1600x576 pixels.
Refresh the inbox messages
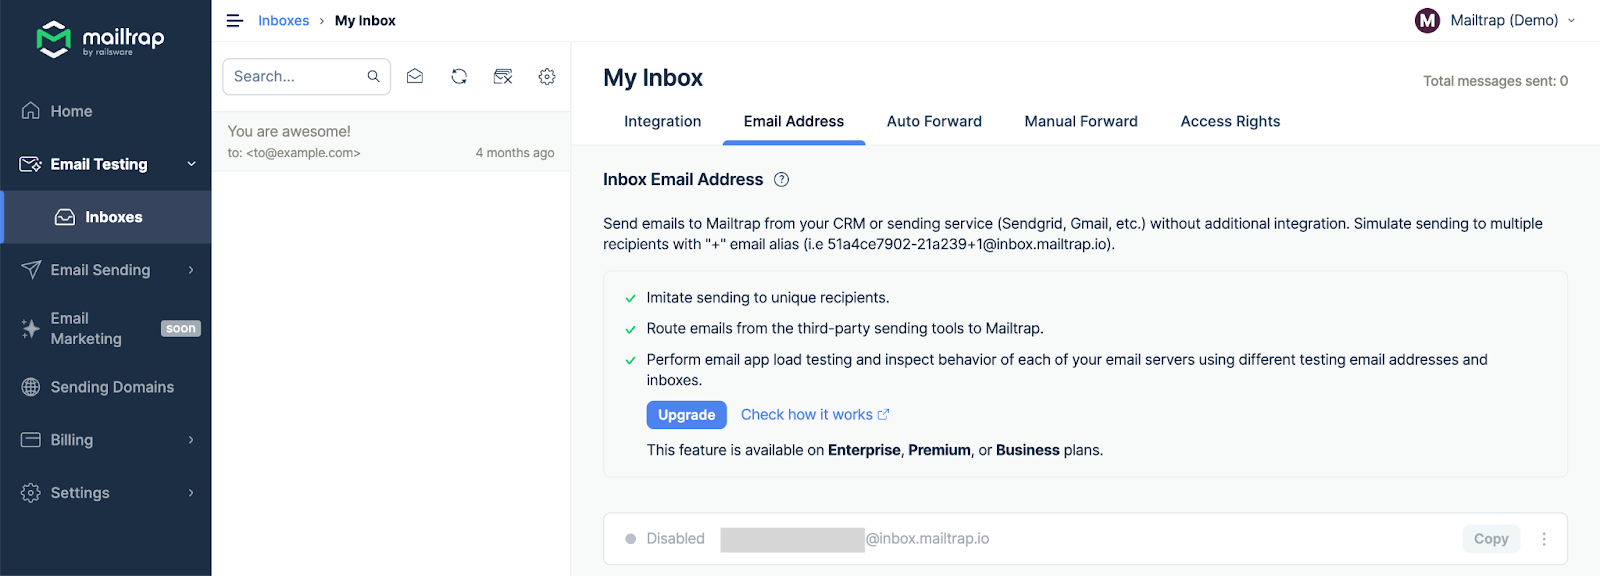click(x=459, y=76)
